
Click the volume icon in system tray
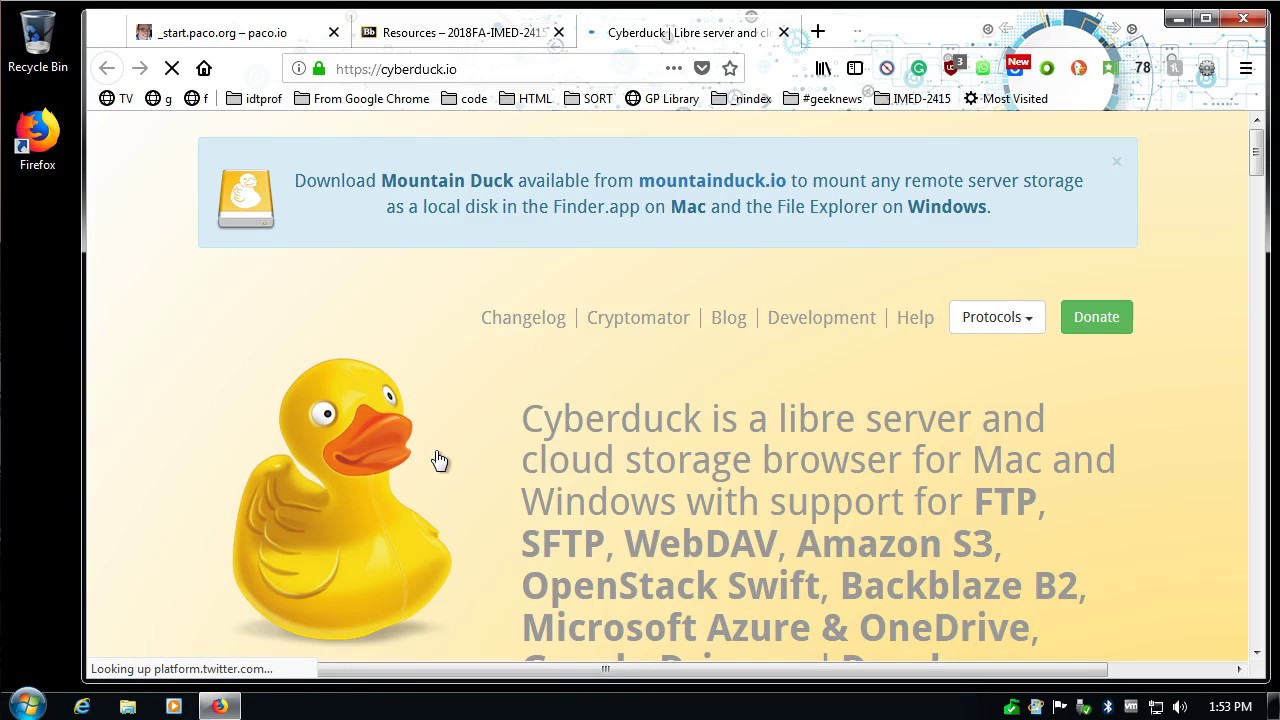click(1180, 707)
